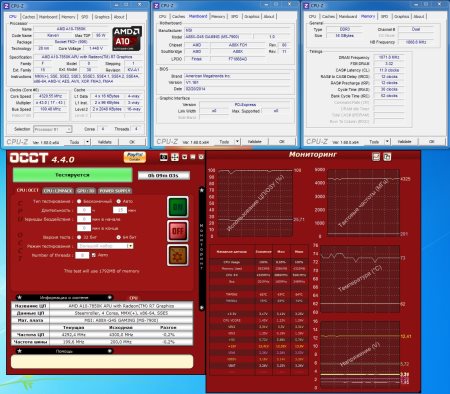Open OCCT settings with the orange gear button
Image resolution: width=450 pixels, height=394 pixels.
coord(177,255)
